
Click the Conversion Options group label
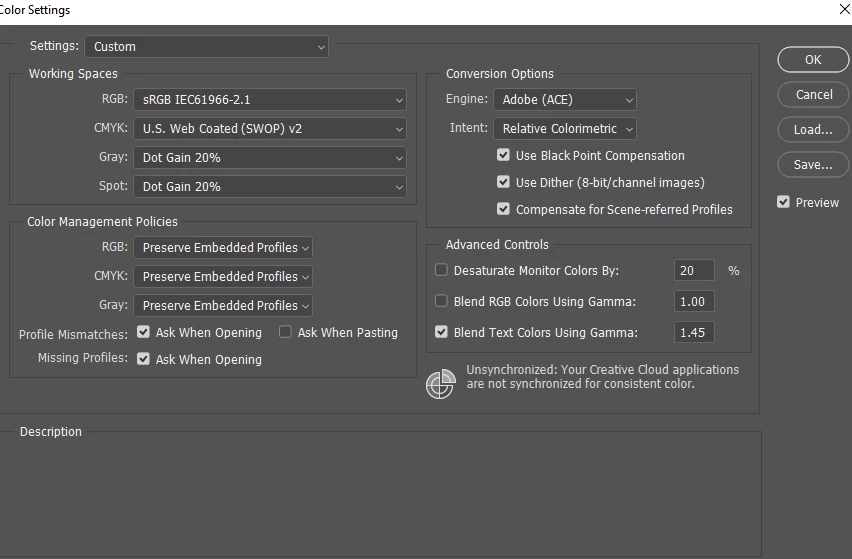coord(499,73)
